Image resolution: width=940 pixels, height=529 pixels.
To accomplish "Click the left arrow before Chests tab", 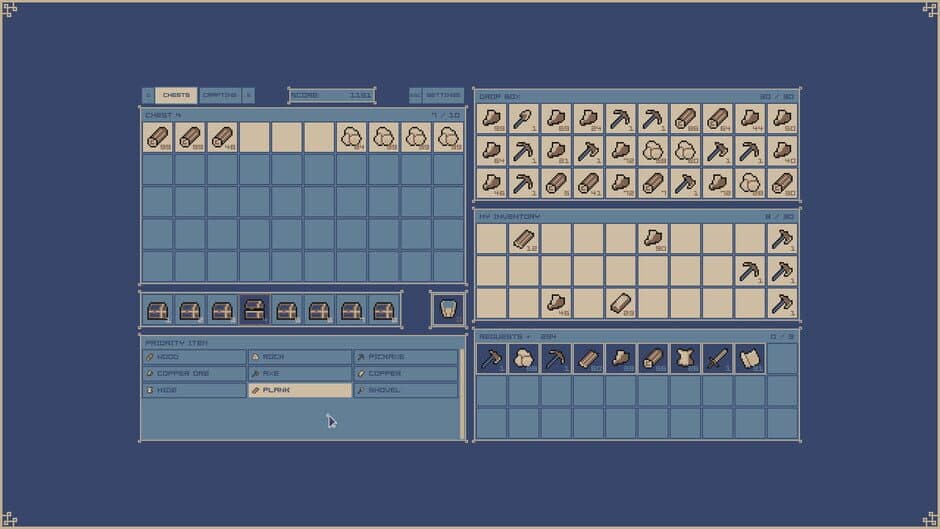I will pyautogui.click(x=149, y=95).
